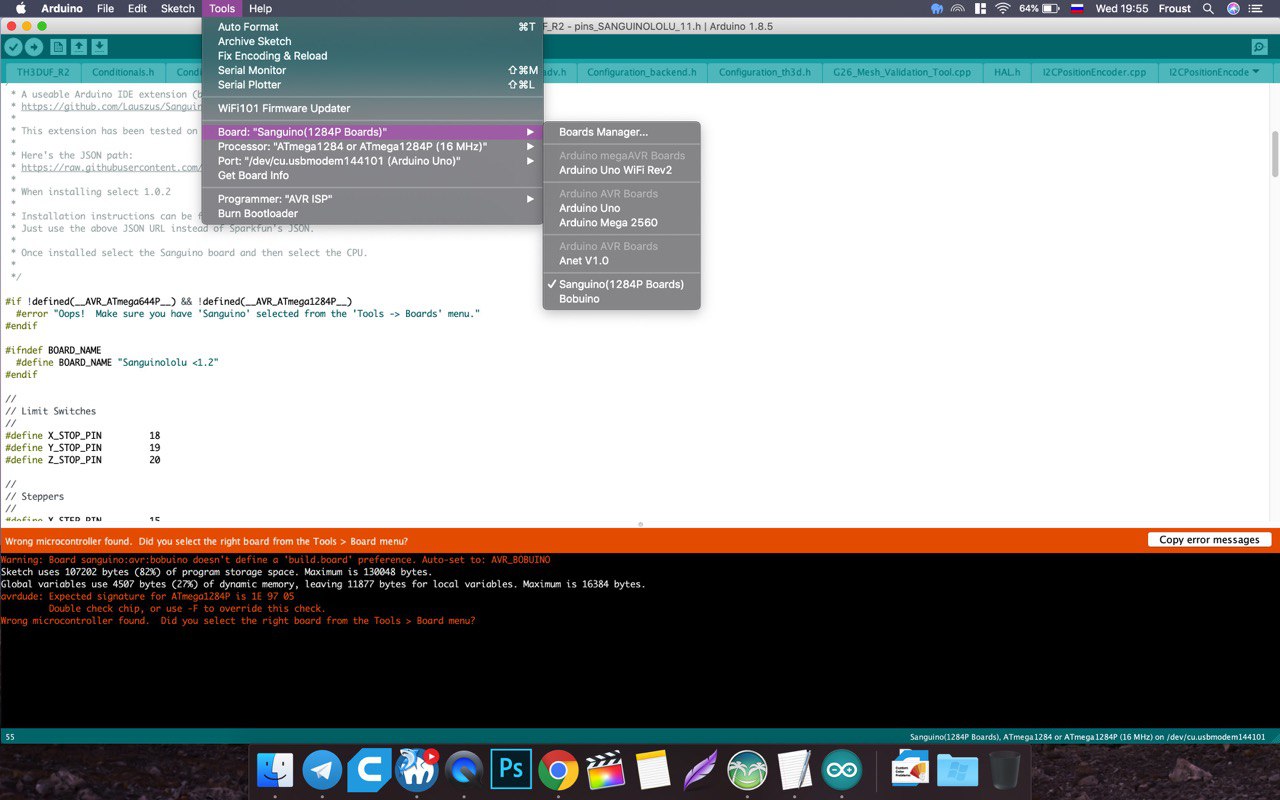
Task: Click the Copy error messages button
Action: (1209, 540)
